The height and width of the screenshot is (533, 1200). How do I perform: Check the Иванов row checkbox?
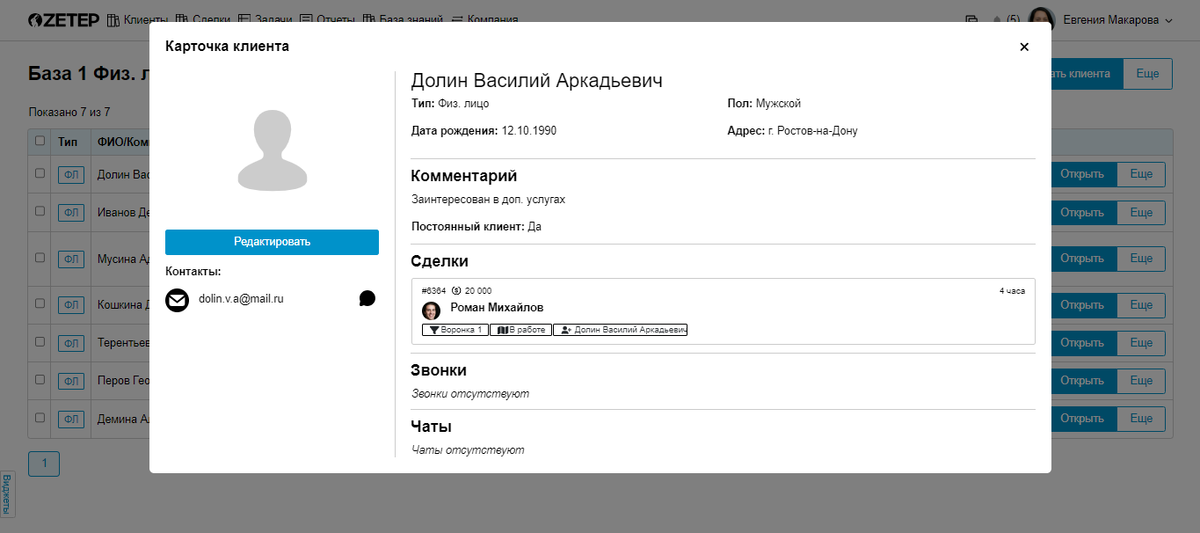click(40, 211)
